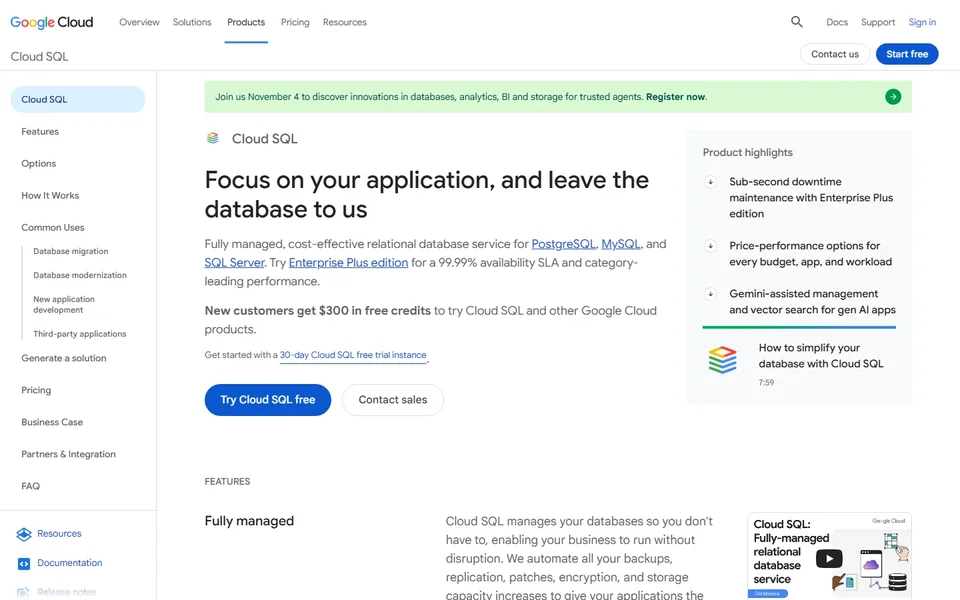Open the Resources text link in the sidebar footer
The height and width of the screenshot is (600, 960).
click(59, 533)
